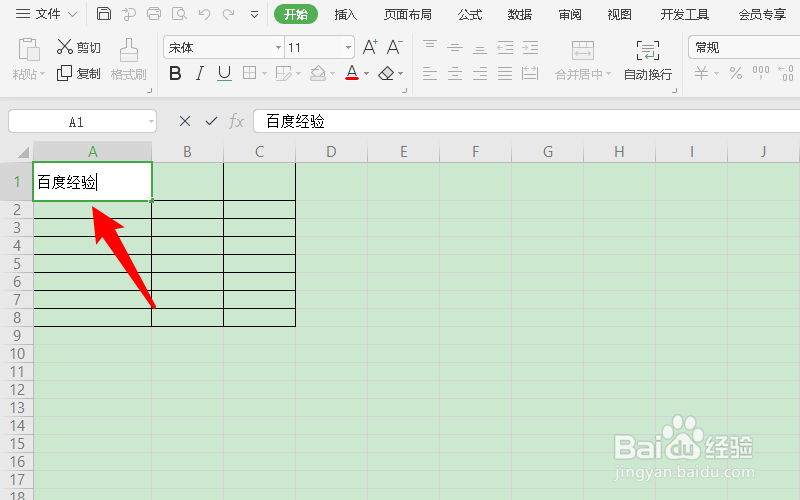Open font color dropdown arrow
Viewport: 800px width, 500px height.
[366, 74]
